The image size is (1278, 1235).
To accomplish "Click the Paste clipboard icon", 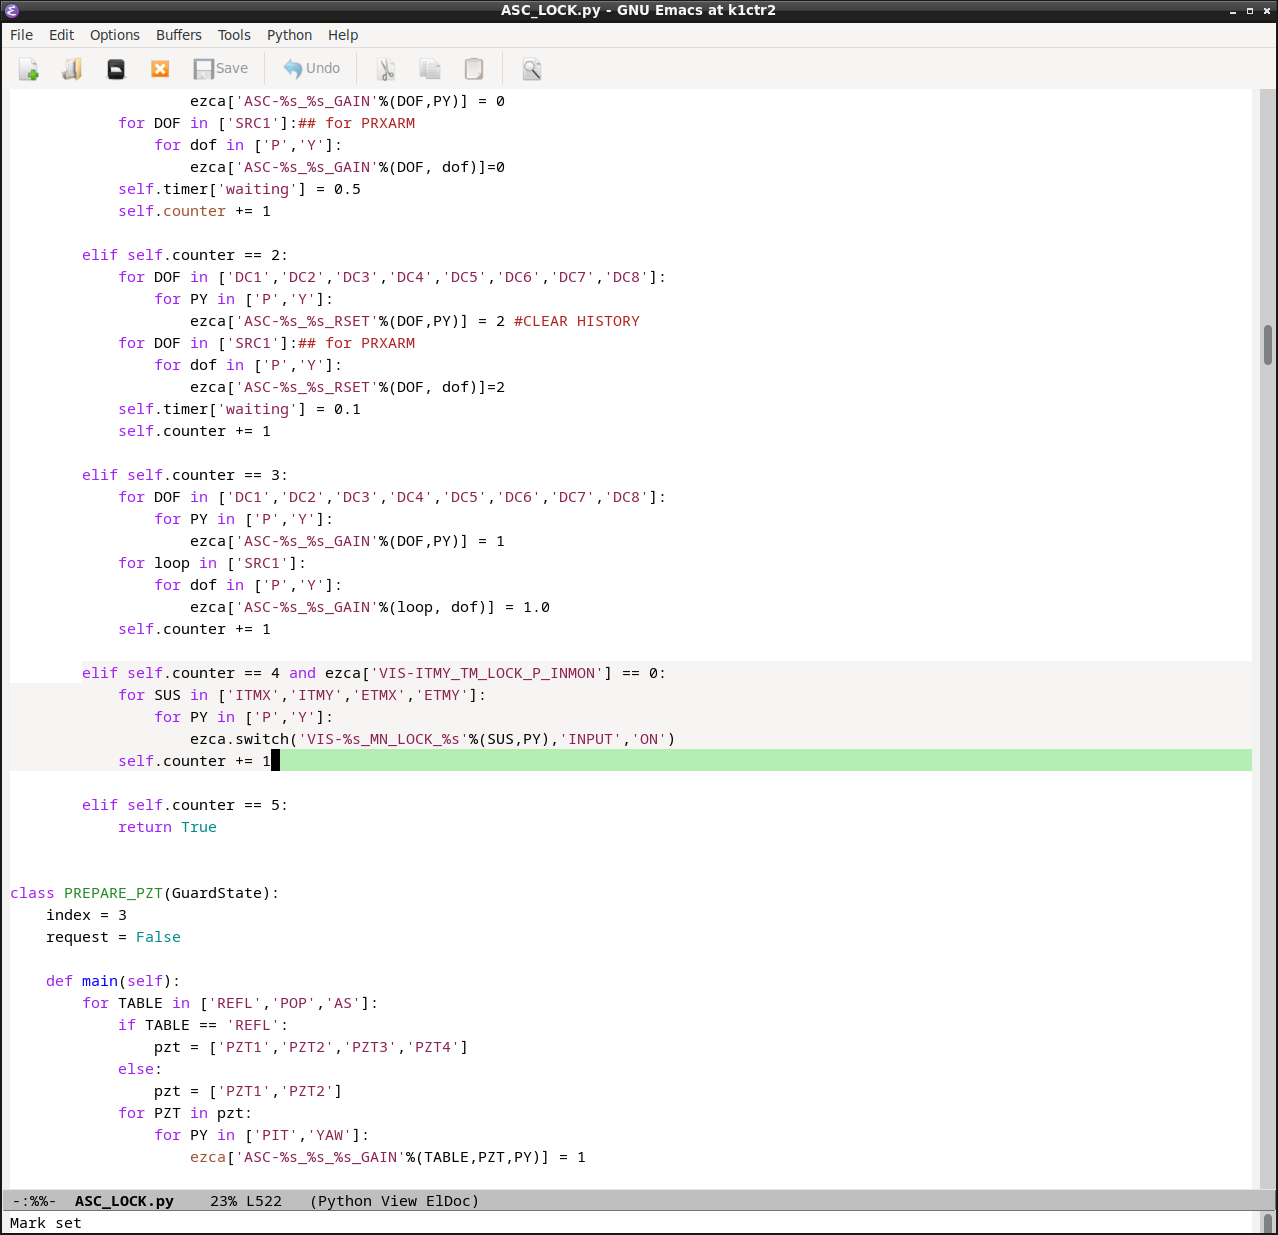I will 474,69.
